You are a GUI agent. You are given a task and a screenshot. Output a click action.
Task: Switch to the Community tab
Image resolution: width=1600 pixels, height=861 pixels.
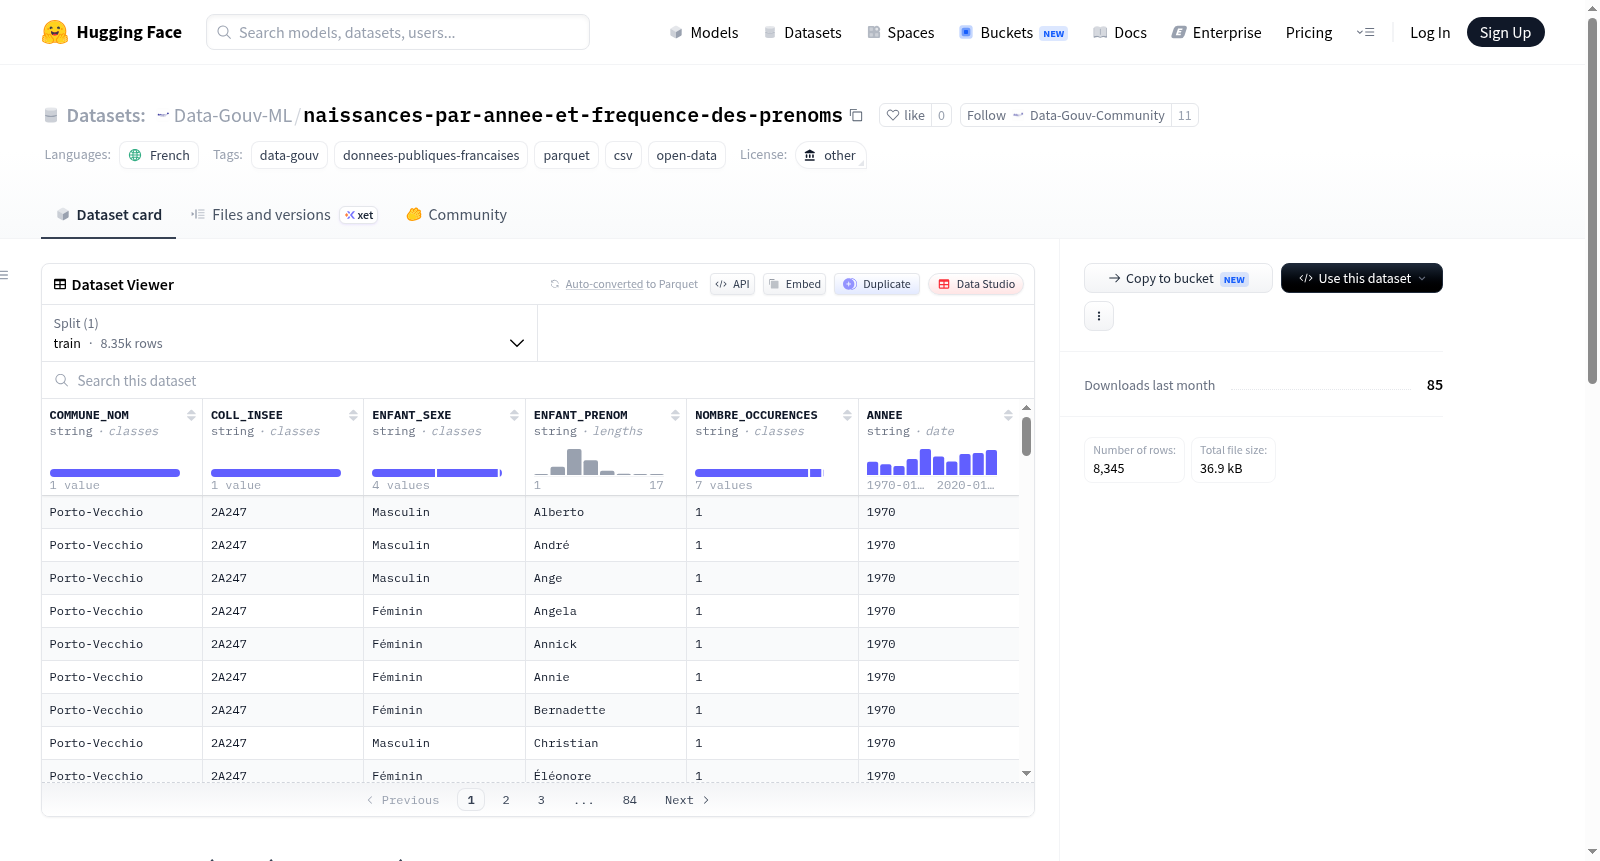tap(456, 214)
